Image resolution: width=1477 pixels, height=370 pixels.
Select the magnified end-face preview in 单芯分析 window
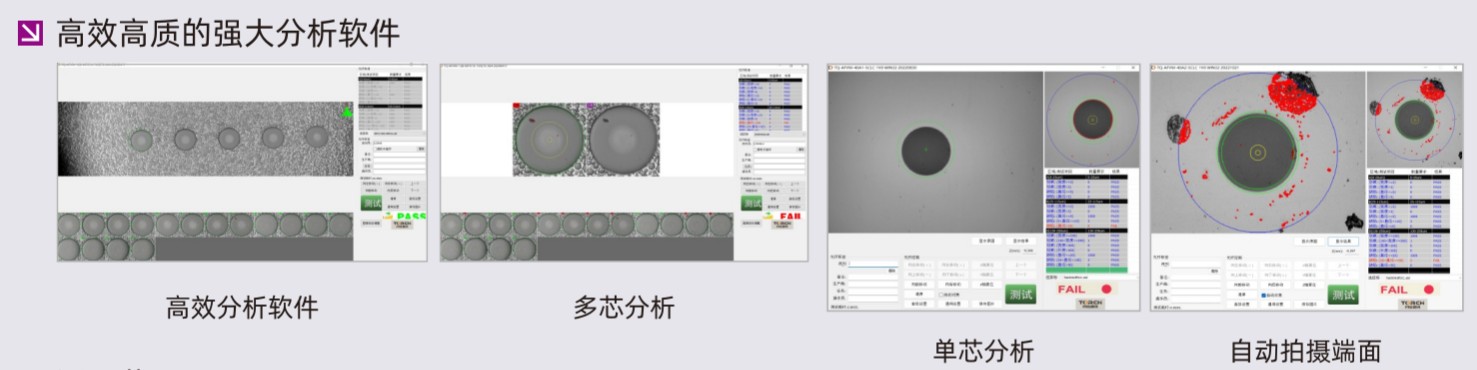[1091, 120]
